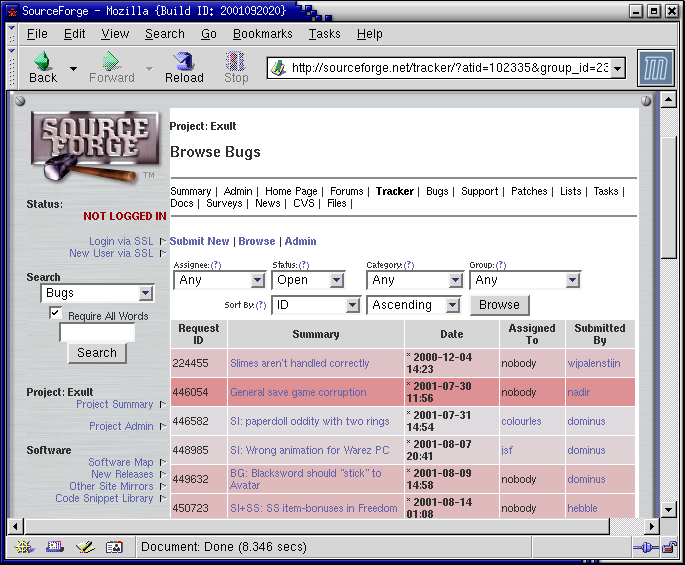
Task: Click the sidebar Search button
Action: coord(97,353)
